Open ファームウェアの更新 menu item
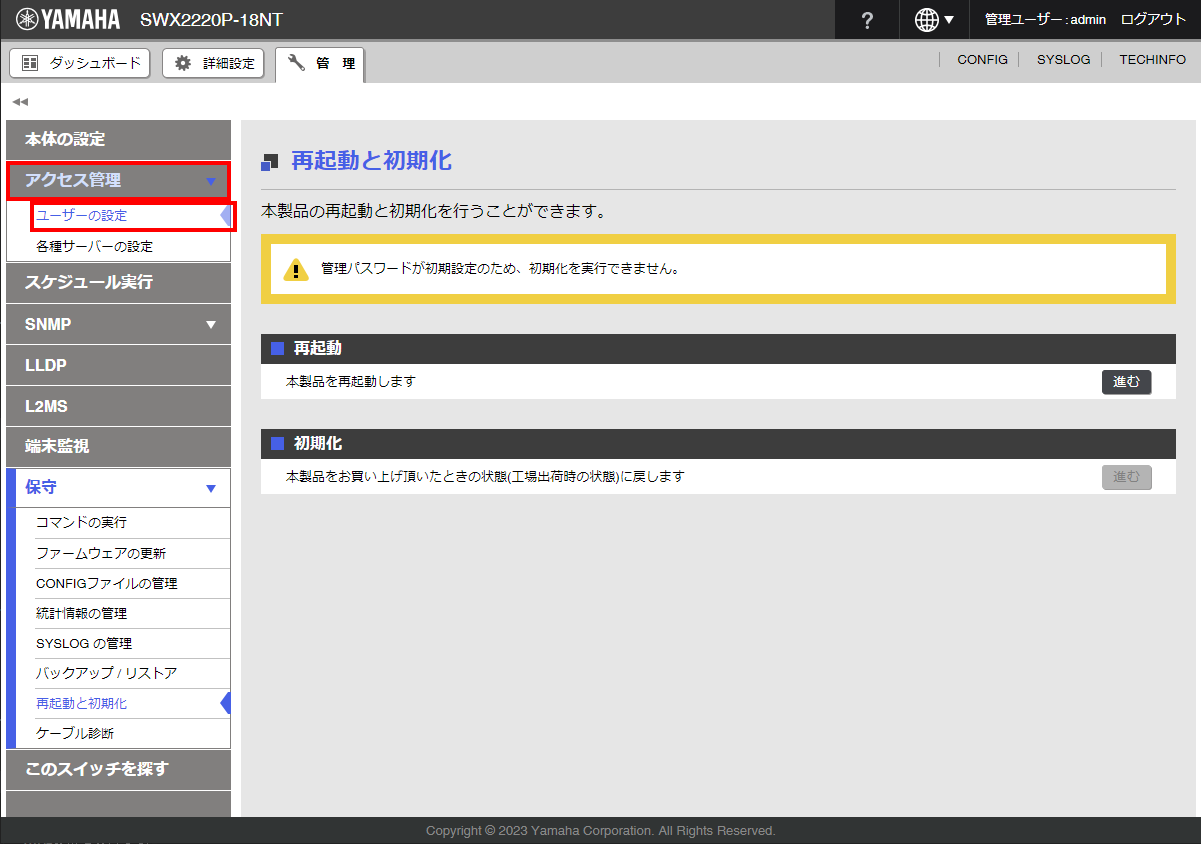Image resolution: width=1201 pixels, height=844 pixels. click(x=101, y=553)
